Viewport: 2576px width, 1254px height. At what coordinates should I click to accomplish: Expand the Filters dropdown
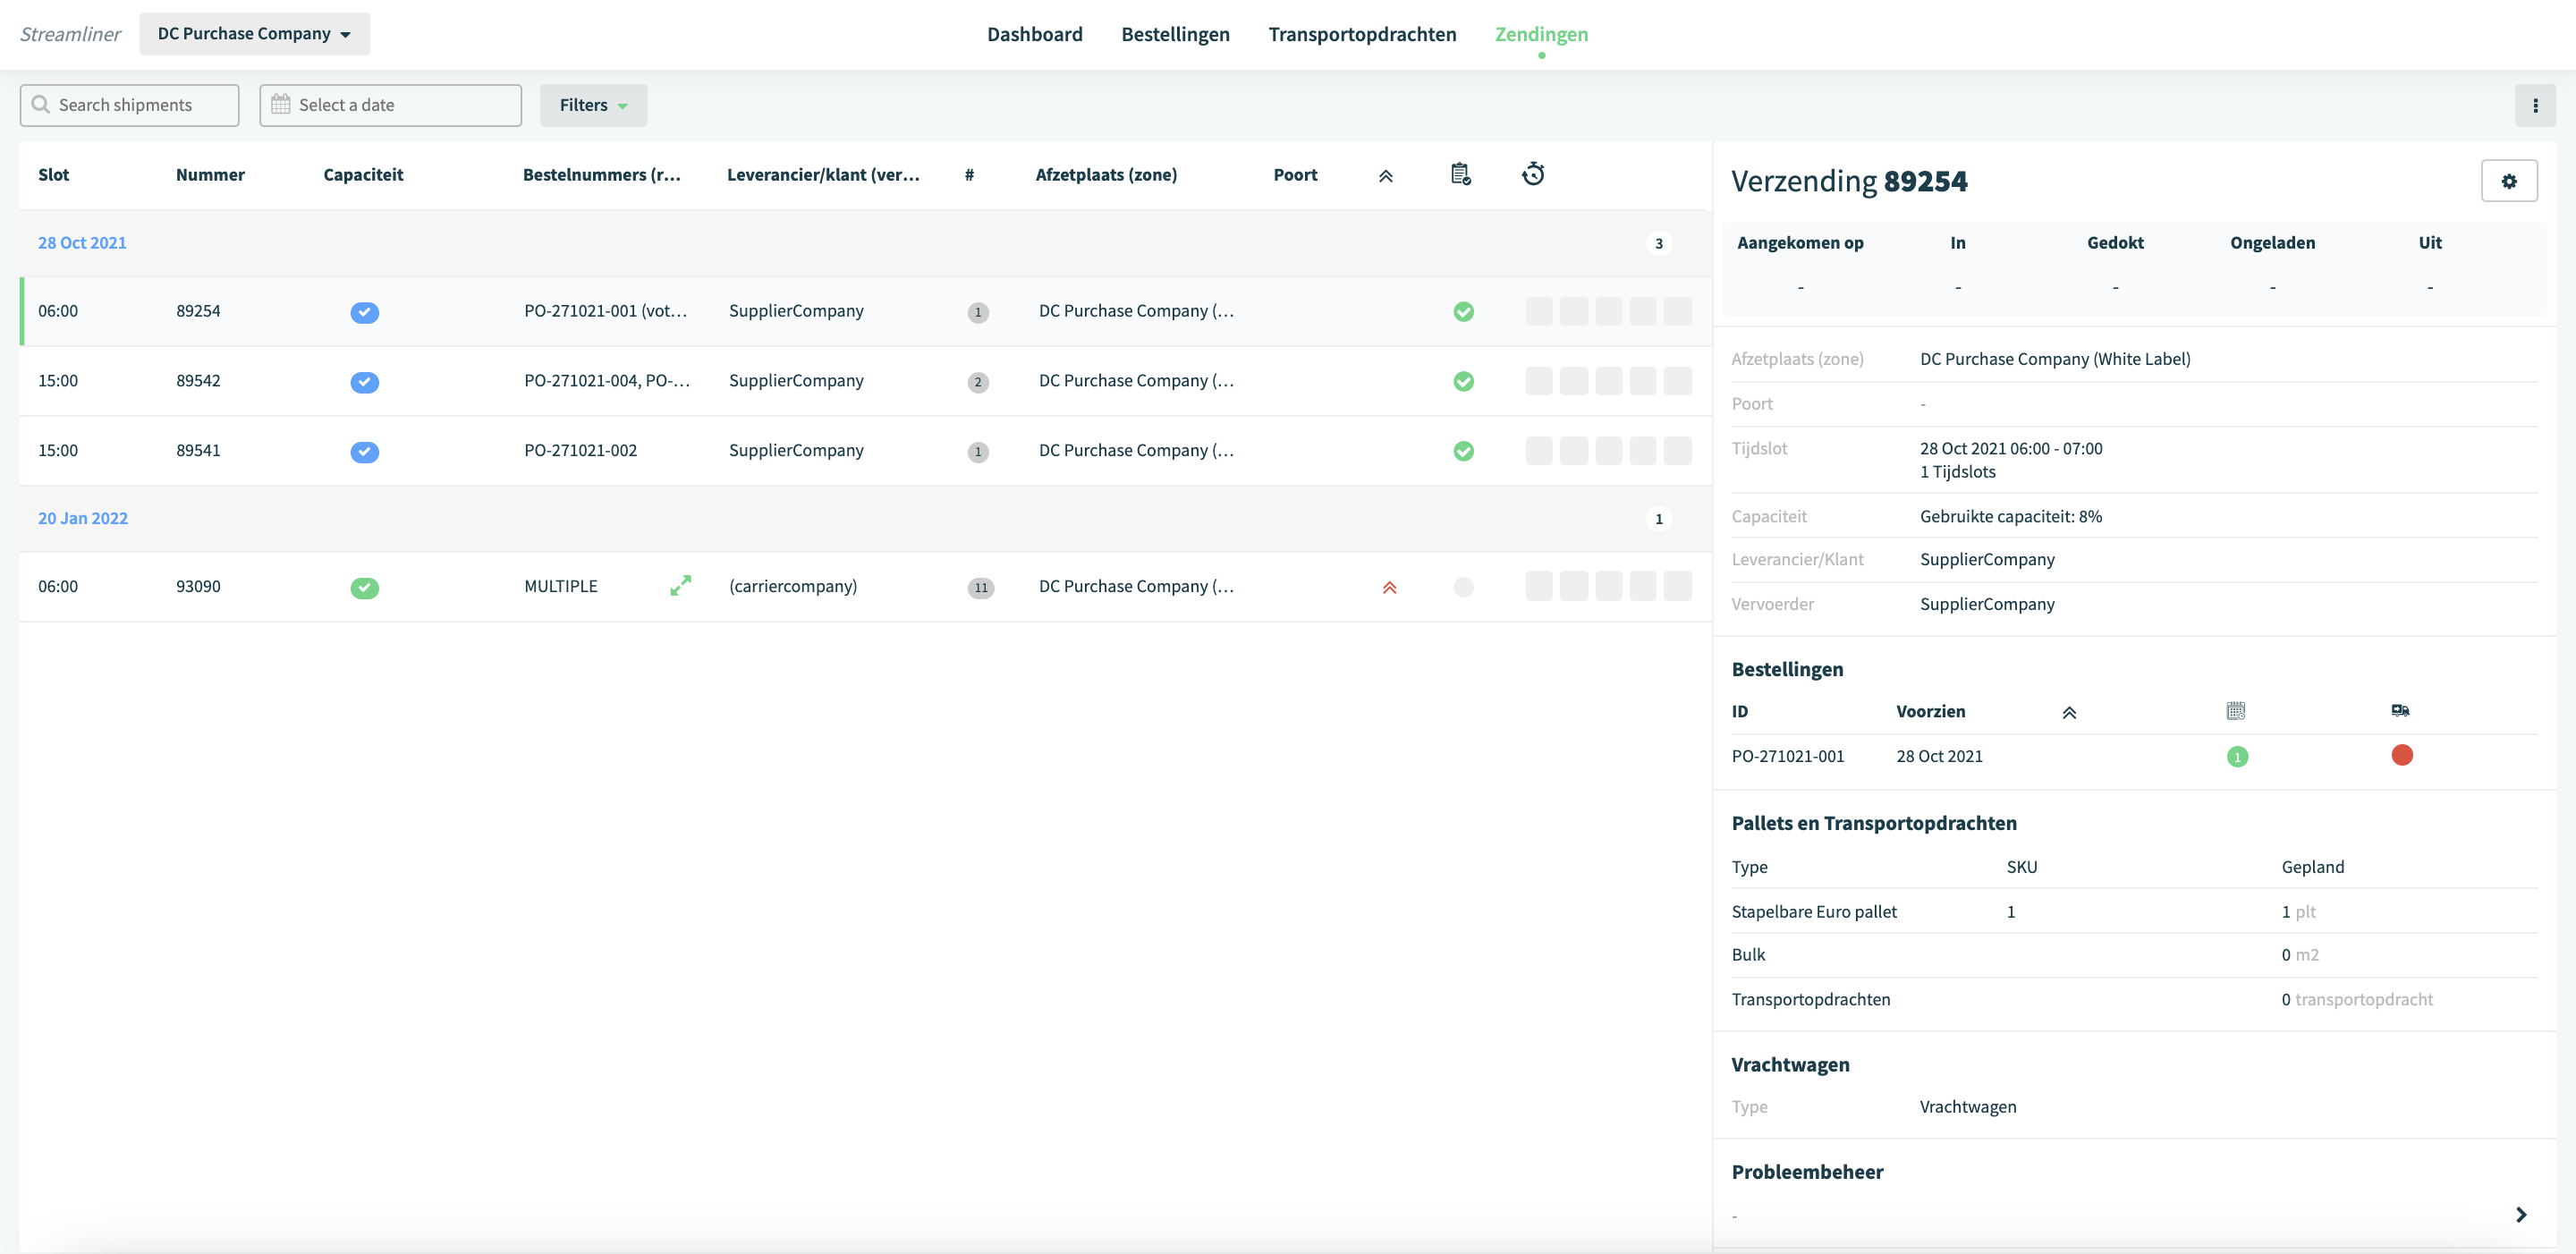pyautogui.click(x=593, y=105)
